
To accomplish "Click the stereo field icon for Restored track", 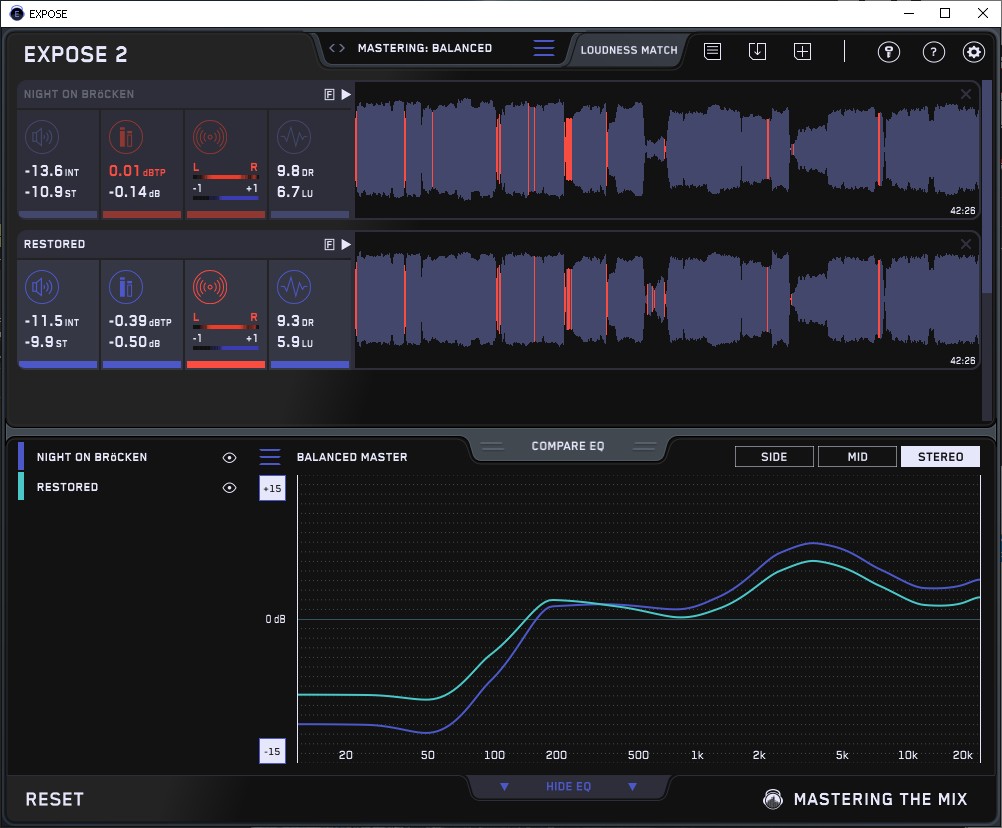I will coord(210,287).
